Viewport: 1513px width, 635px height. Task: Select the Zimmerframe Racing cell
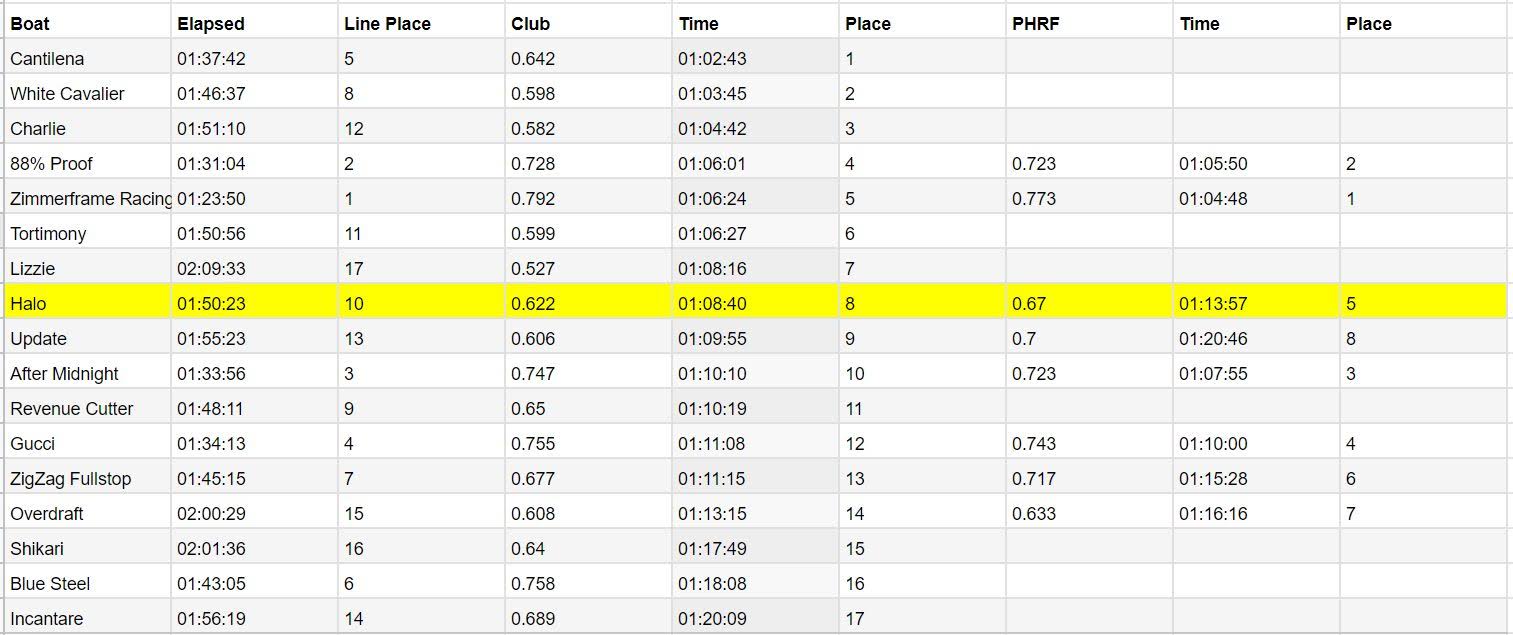click(90, 199)
